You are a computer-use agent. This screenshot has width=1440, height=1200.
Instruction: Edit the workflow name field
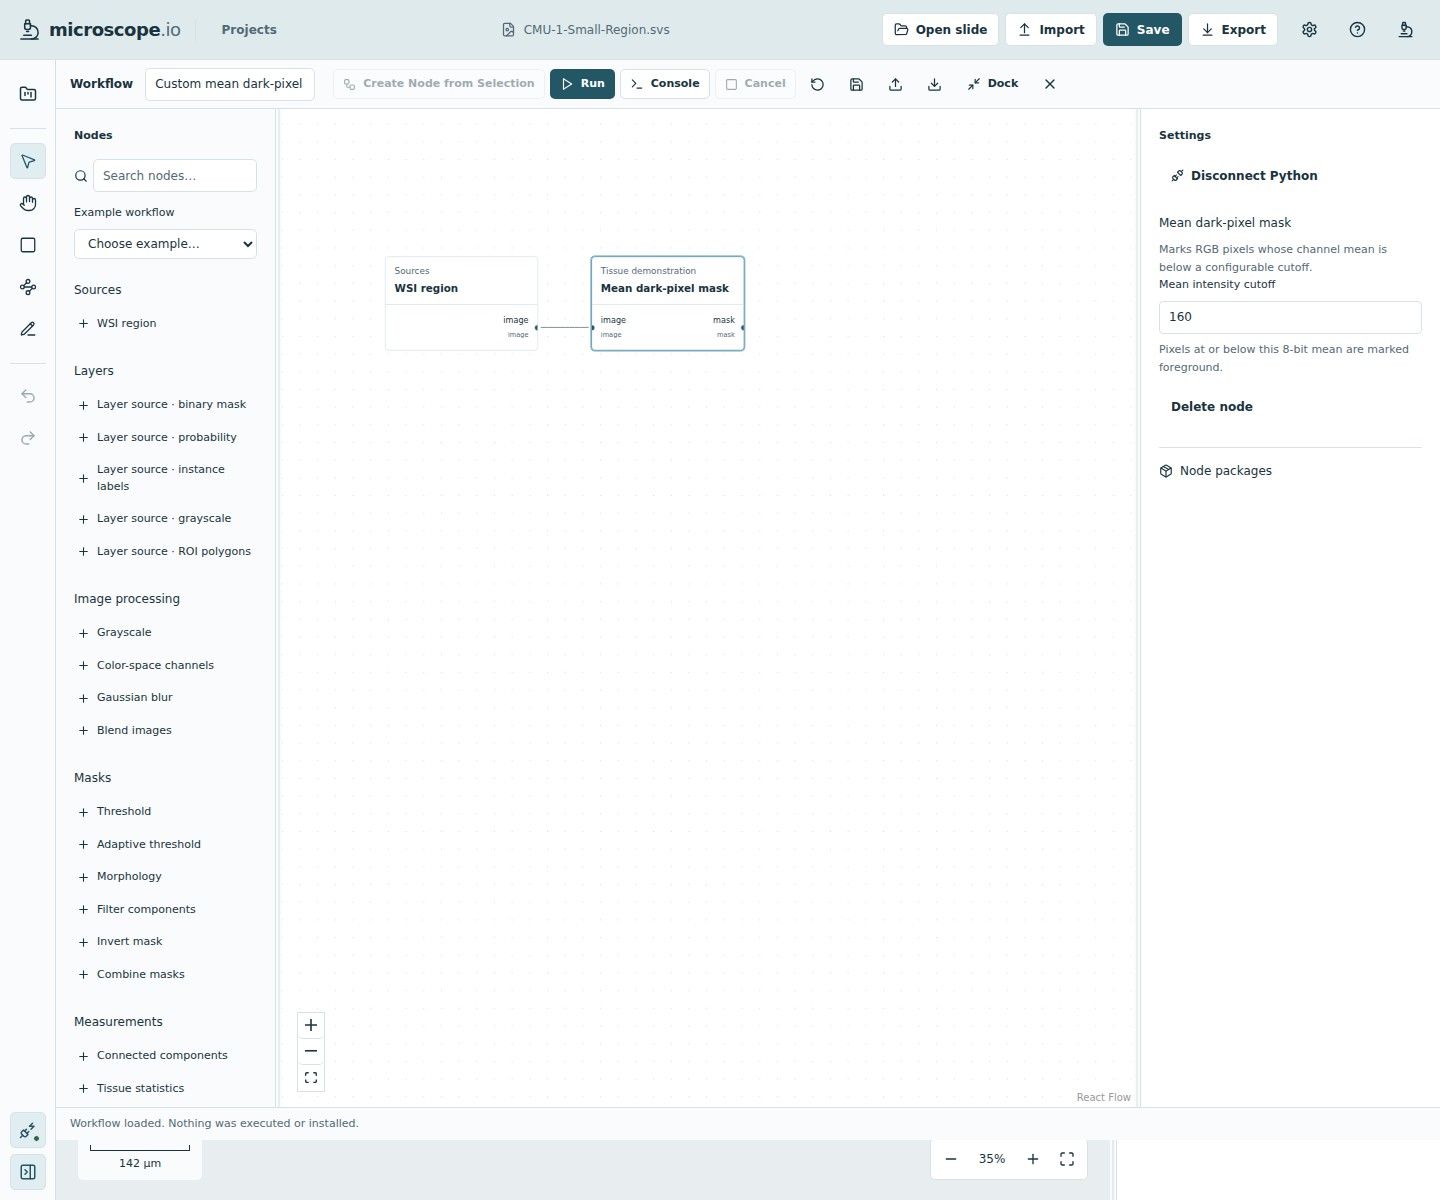point(230,84)
